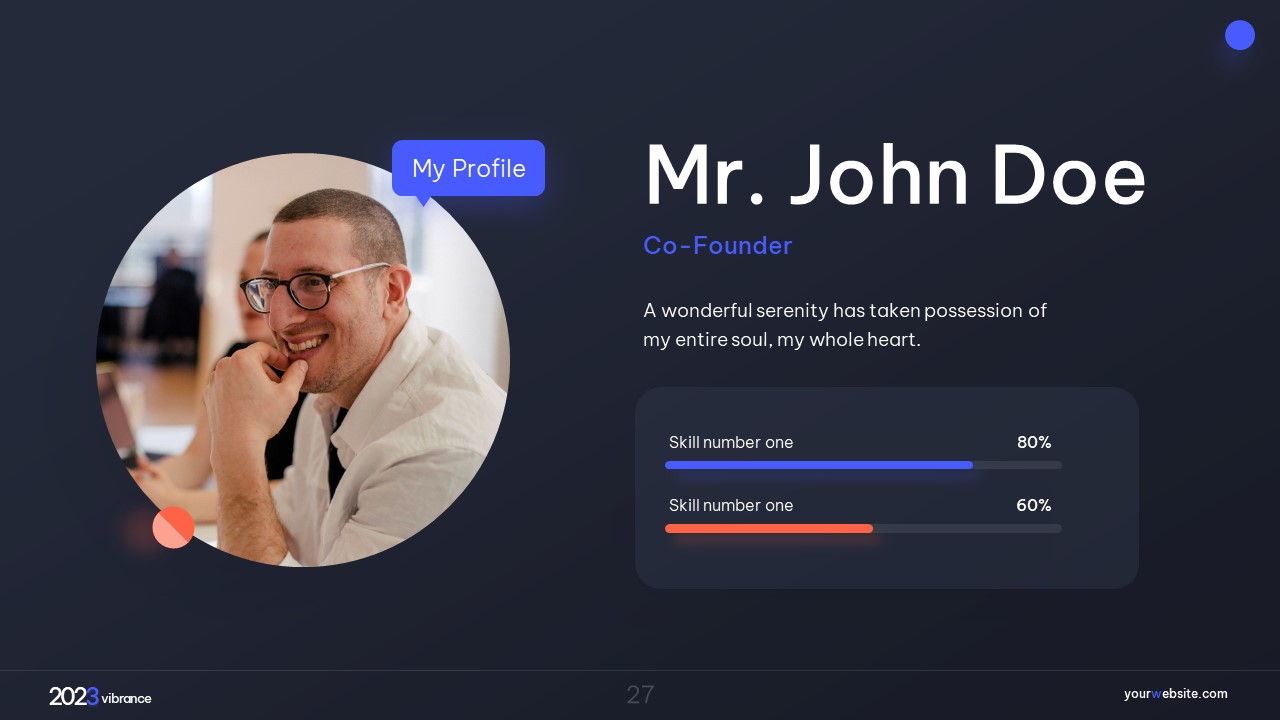Click the first Skill number one label
This screenshot has width=1280, height=720.
(x=731, y=442)
